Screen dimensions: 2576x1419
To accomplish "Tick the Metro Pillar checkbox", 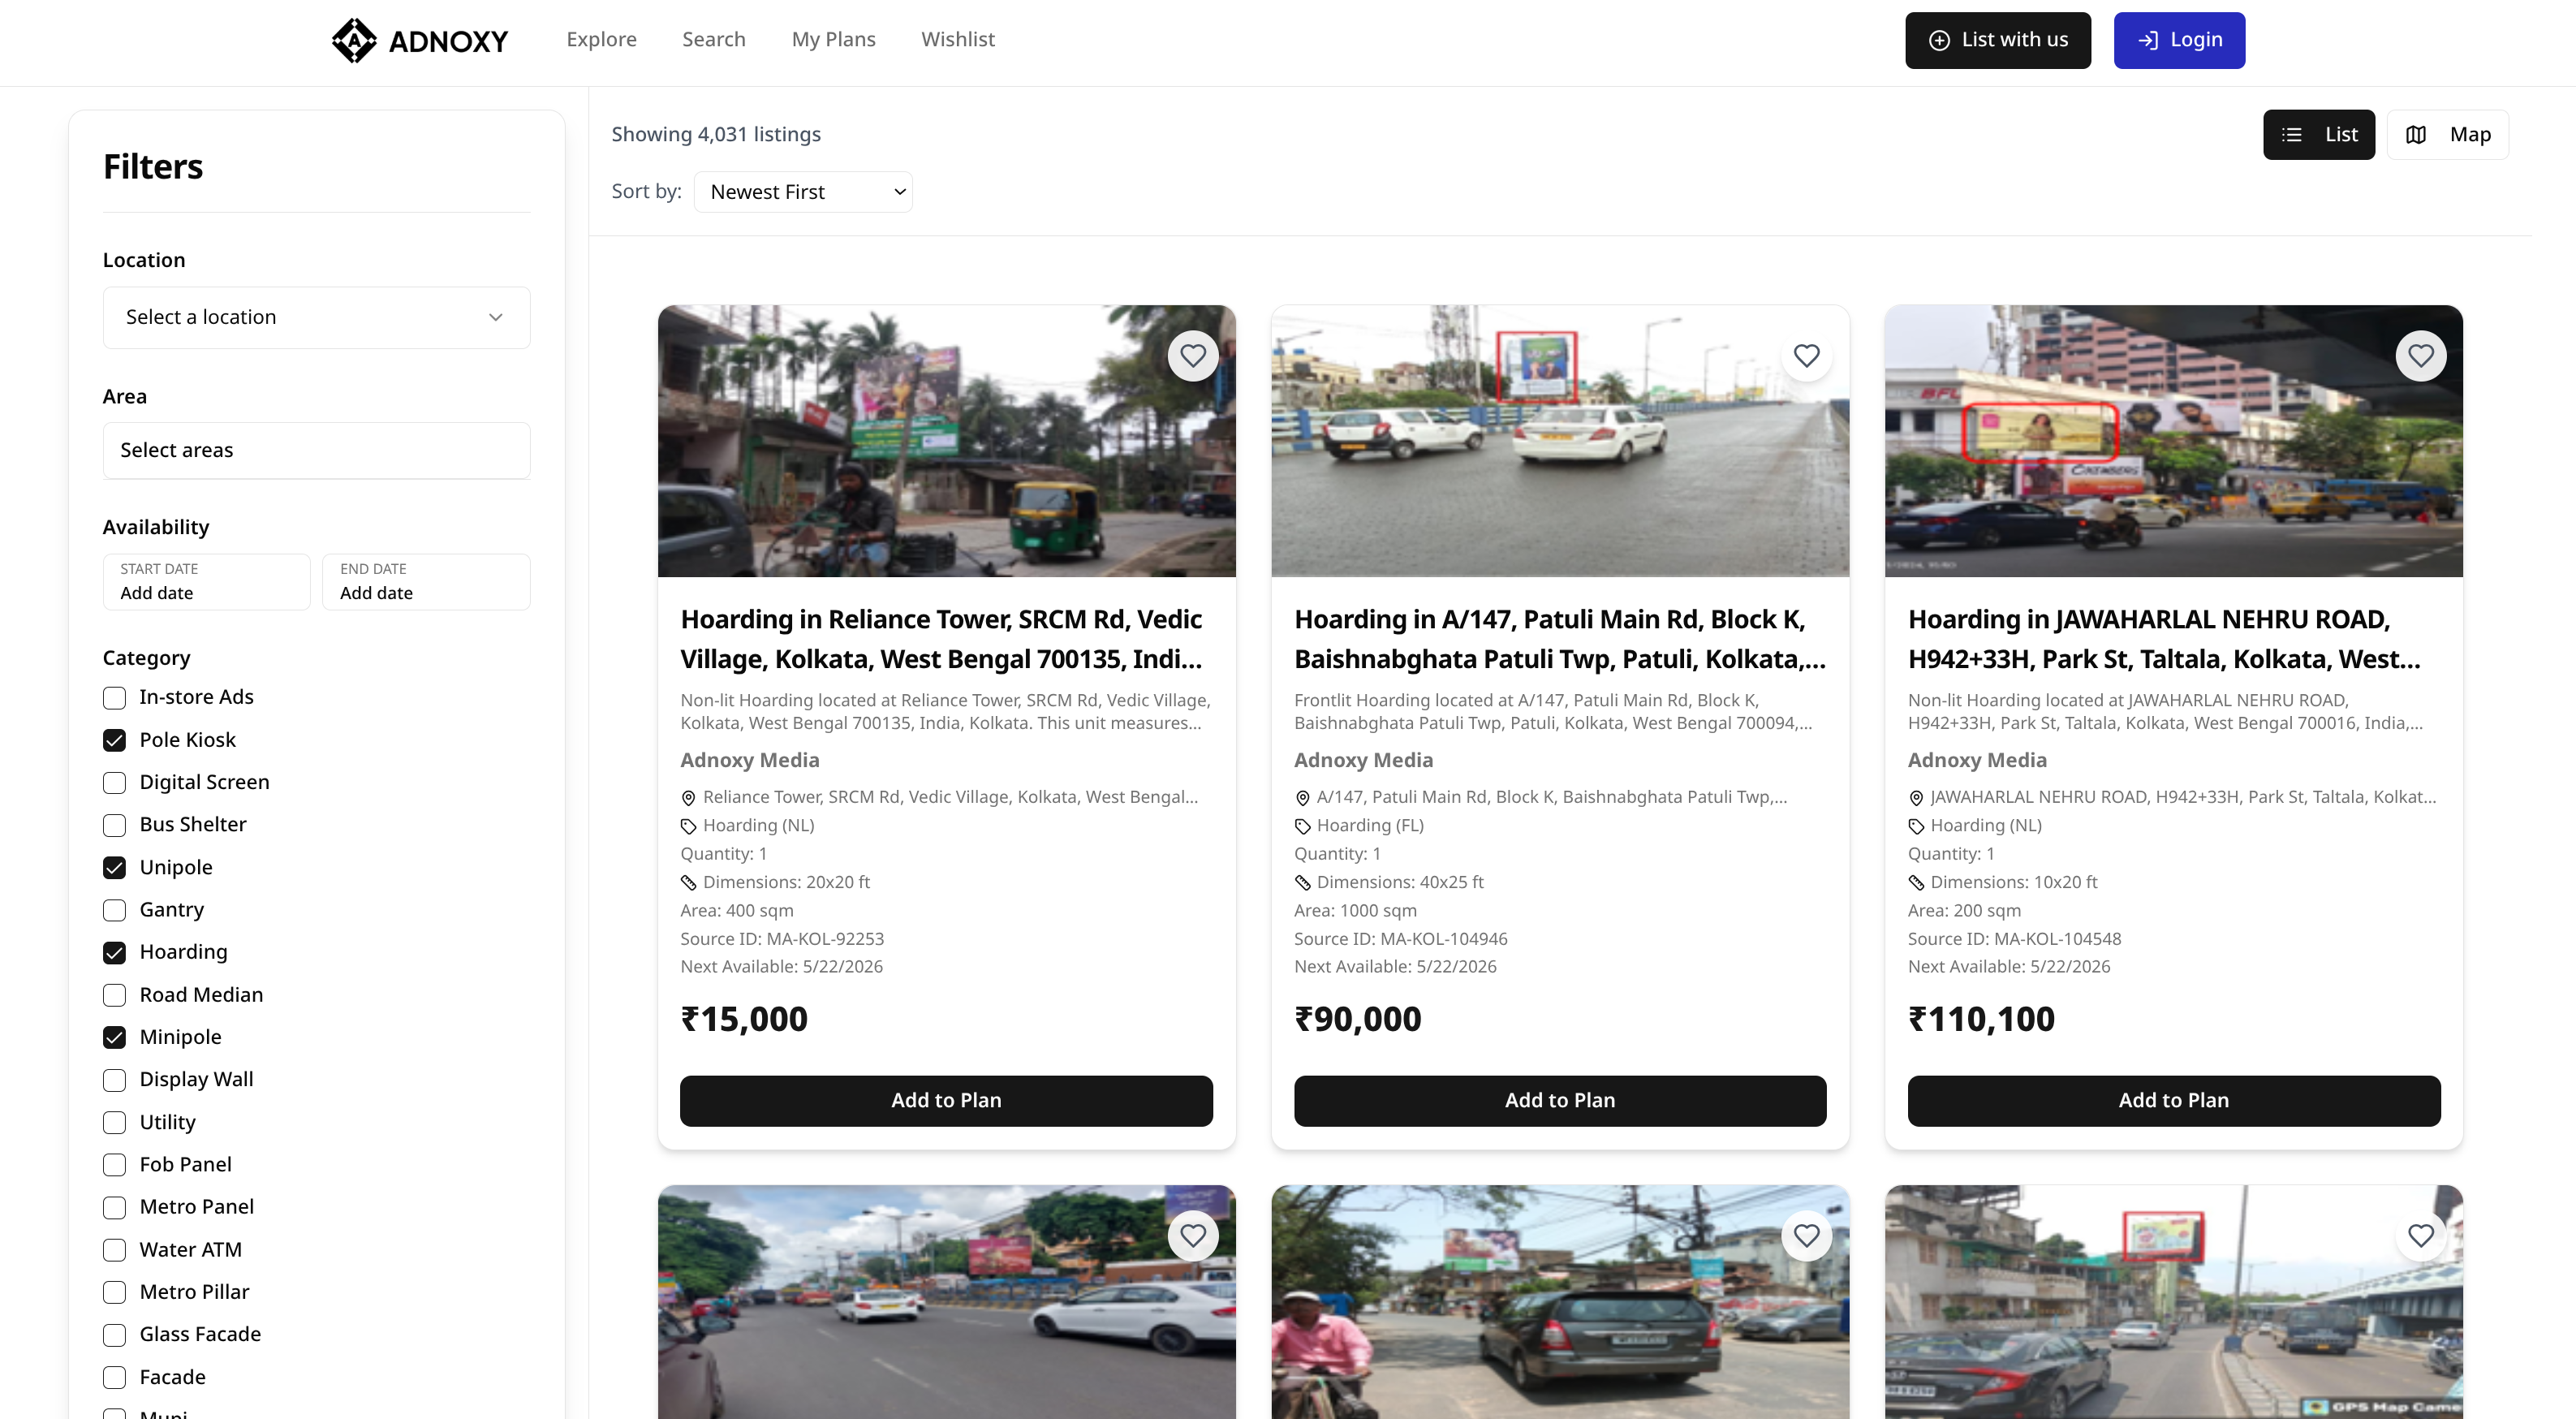I will 114,1293.
